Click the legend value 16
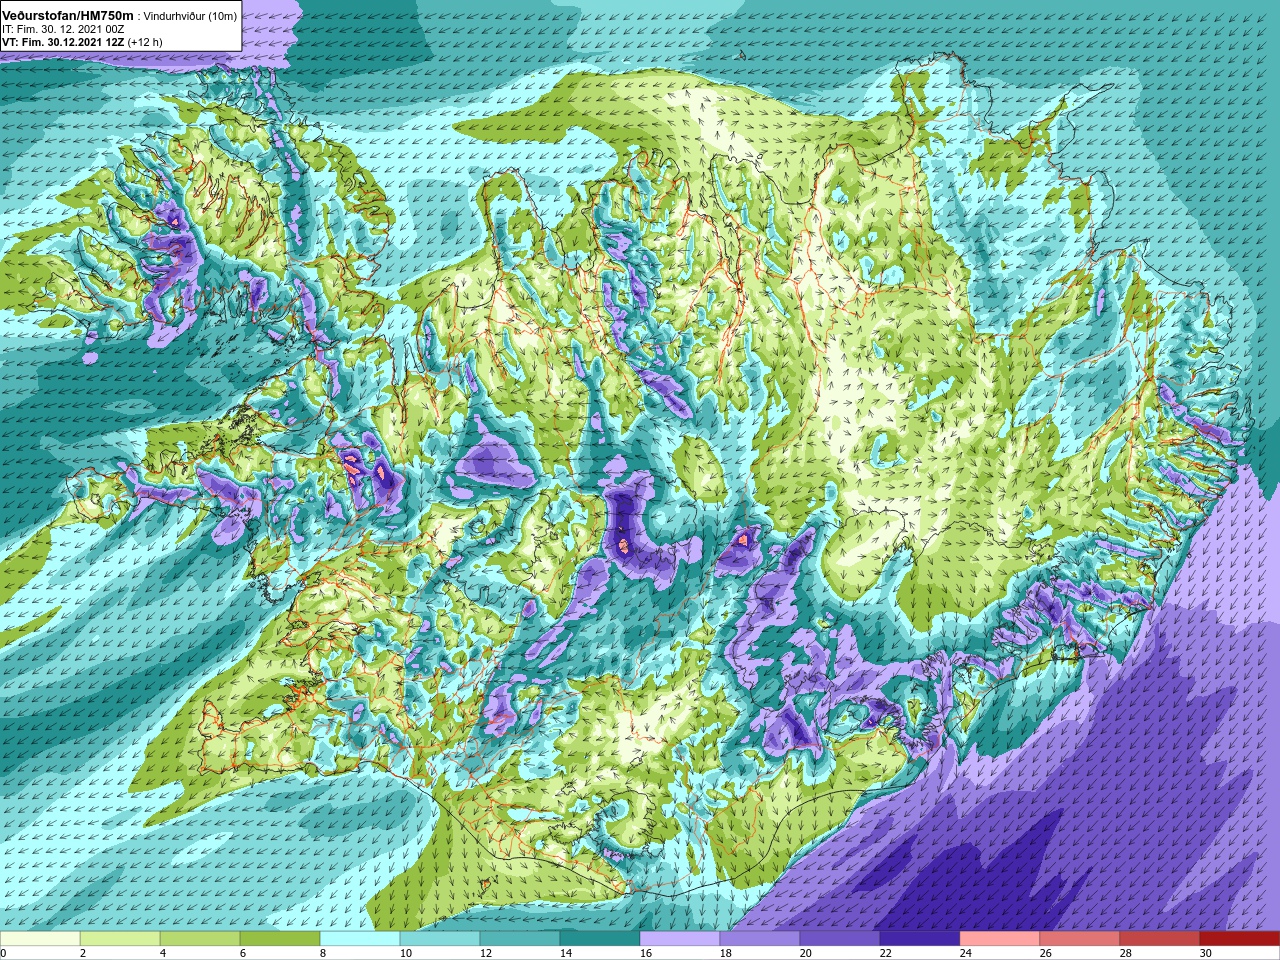Viewport: 1280px width, 960px height. click(646, 953)
